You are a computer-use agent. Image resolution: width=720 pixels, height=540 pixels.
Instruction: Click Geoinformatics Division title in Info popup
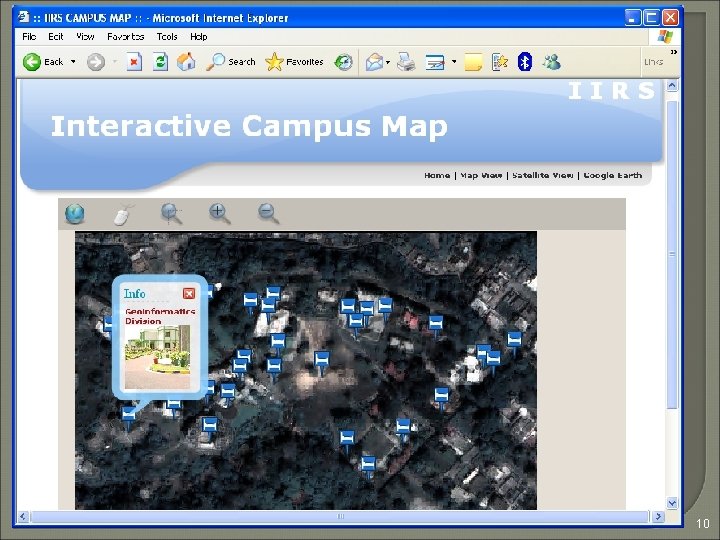click(x=160, y=316)
